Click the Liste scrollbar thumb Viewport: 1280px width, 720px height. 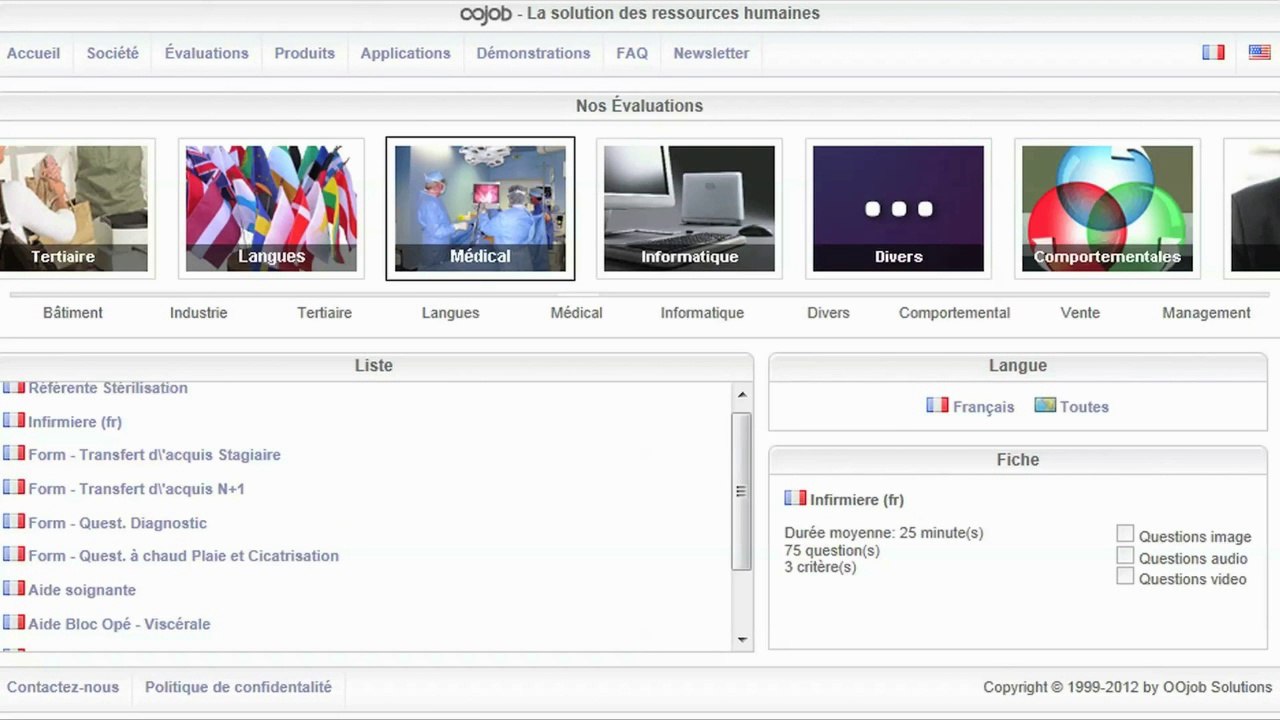(742, 491)
